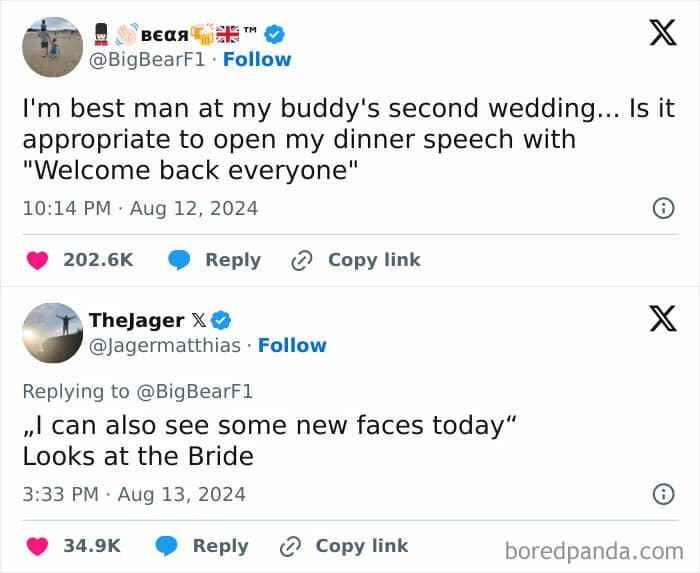Follow @Jagermatthias

pos(292,345)
